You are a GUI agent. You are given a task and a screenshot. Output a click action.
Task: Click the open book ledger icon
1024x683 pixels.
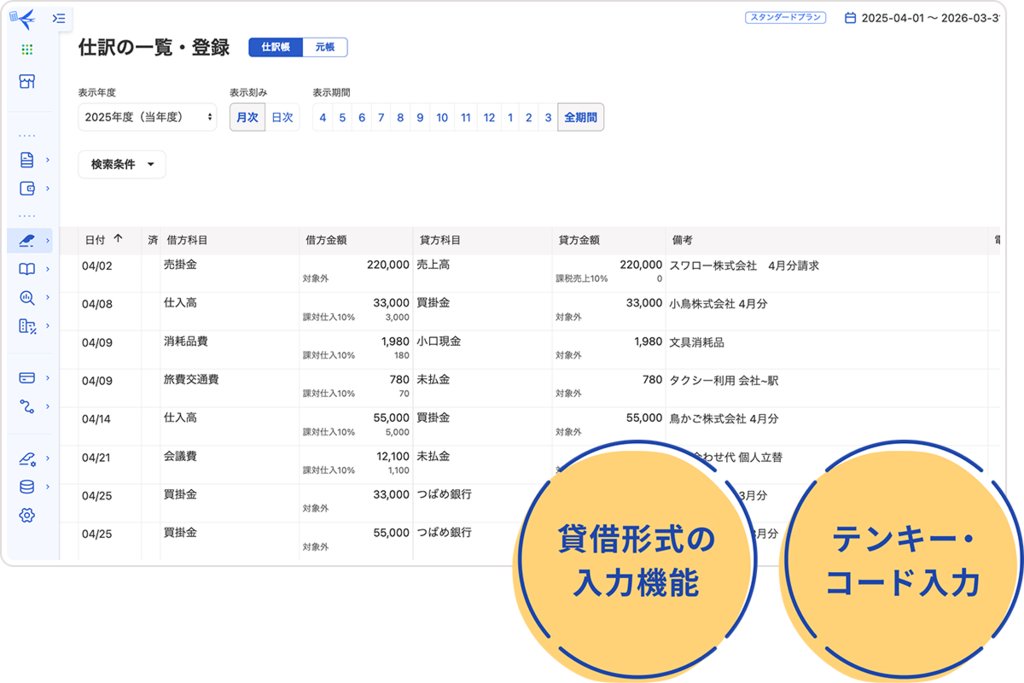click(27, 269)
